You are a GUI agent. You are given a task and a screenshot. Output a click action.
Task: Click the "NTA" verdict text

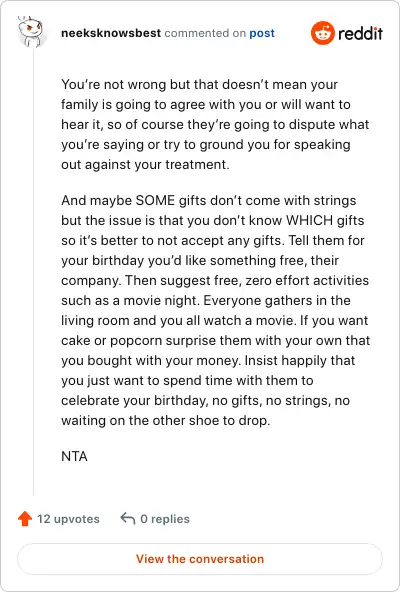click(x=74, y=456)
